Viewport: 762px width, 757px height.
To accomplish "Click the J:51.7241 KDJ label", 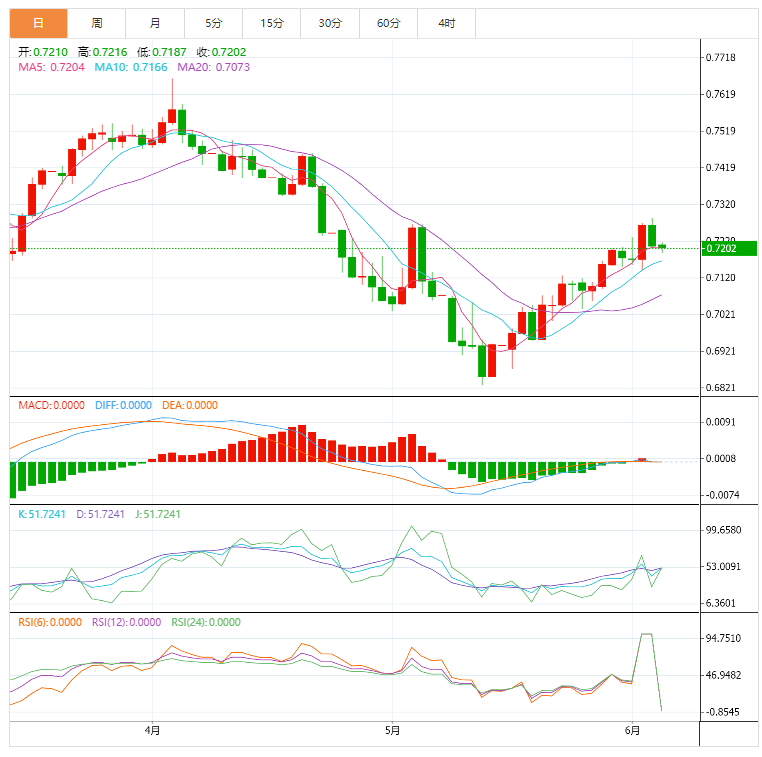I will [x=158, y=514].
